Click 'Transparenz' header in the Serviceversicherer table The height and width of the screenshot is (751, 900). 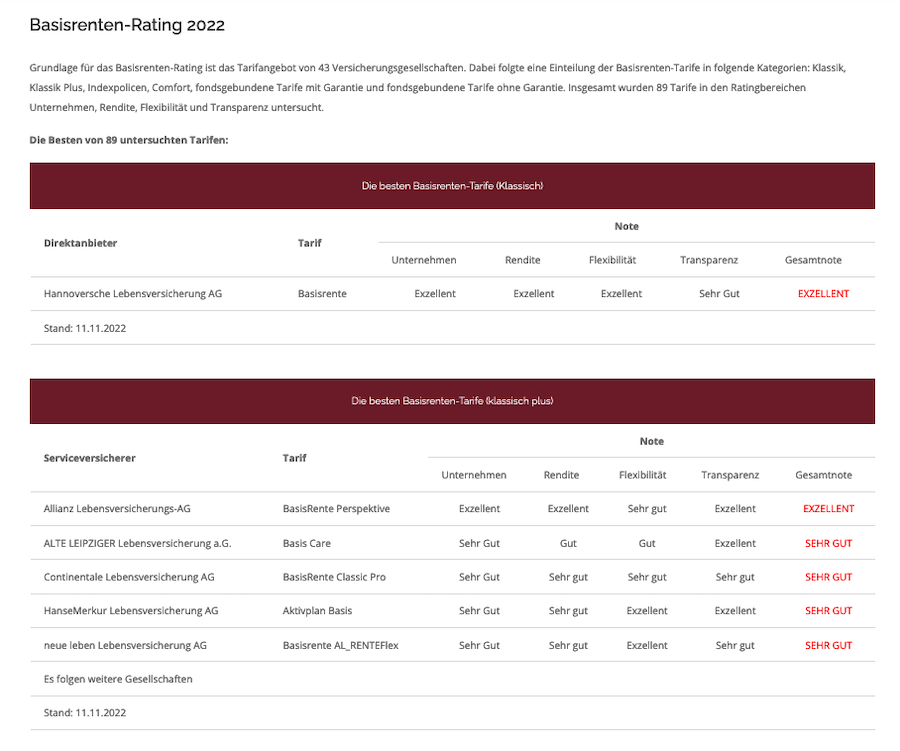point(730,475)
